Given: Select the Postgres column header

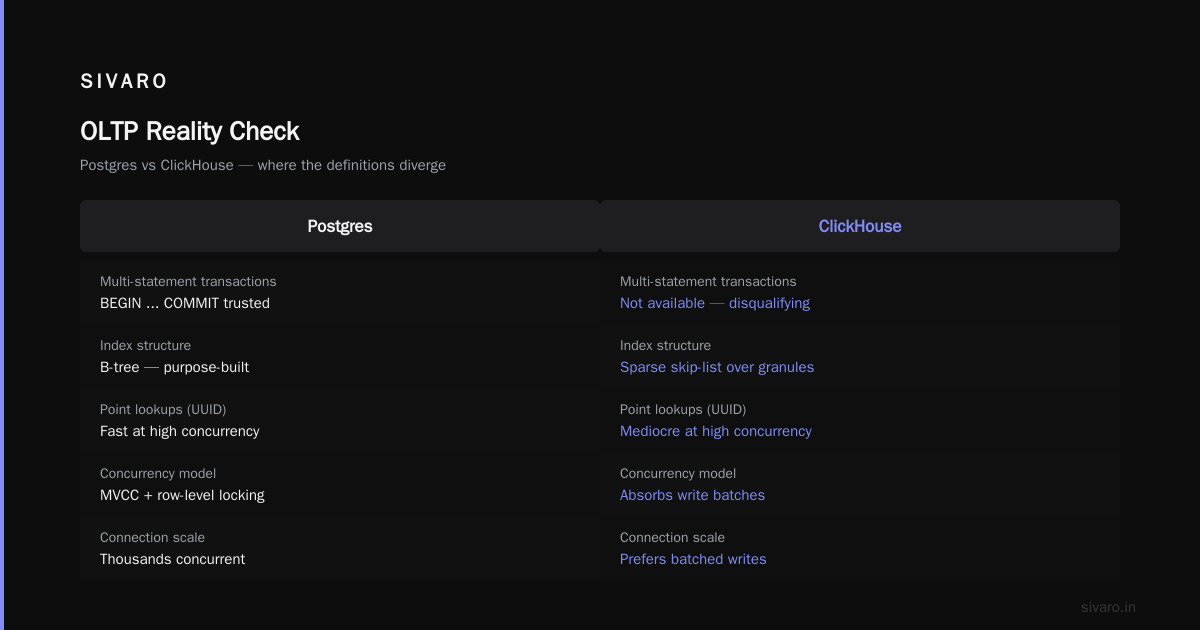Looking at the screenshot, I should pyautogui.click(x=340, y=226).
